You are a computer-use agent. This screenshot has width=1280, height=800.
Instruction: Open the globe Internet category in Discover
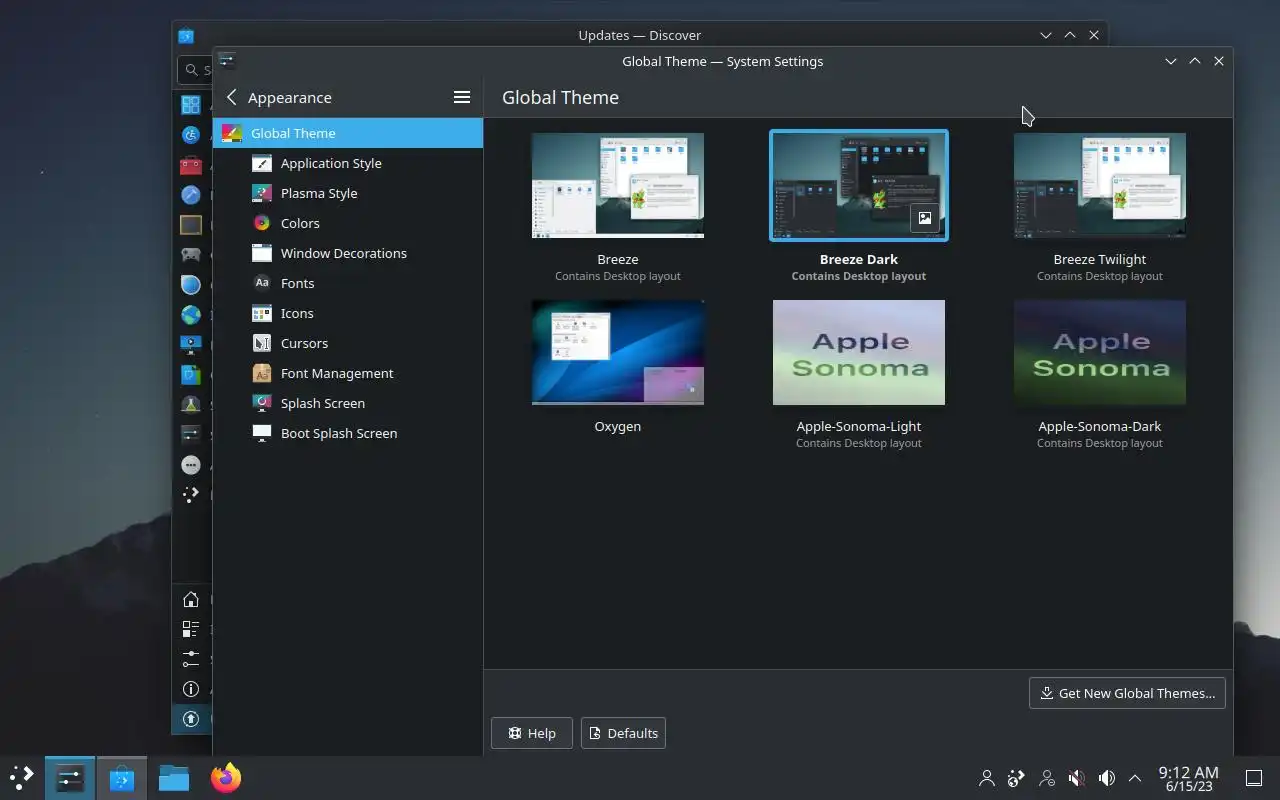pyautogui.click(x=191, y=315)
